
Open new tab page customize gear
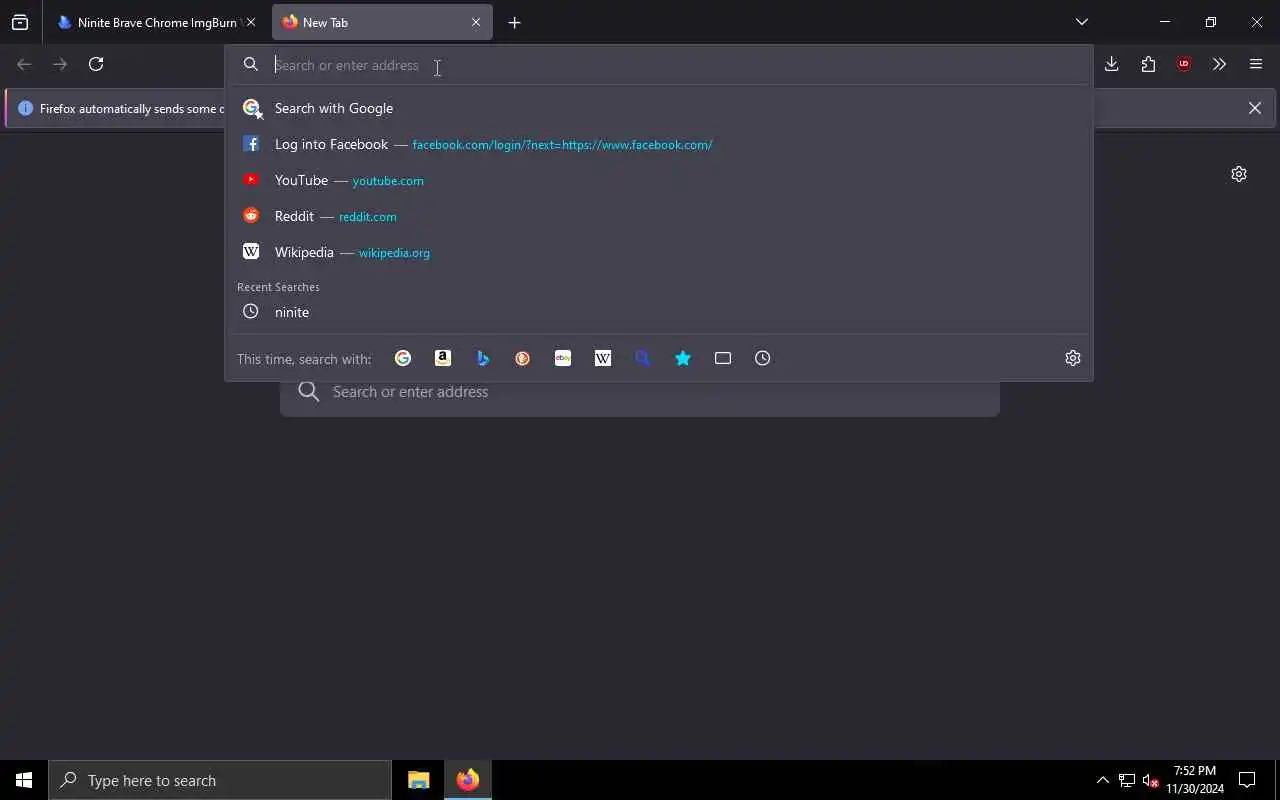(1239, 174)
